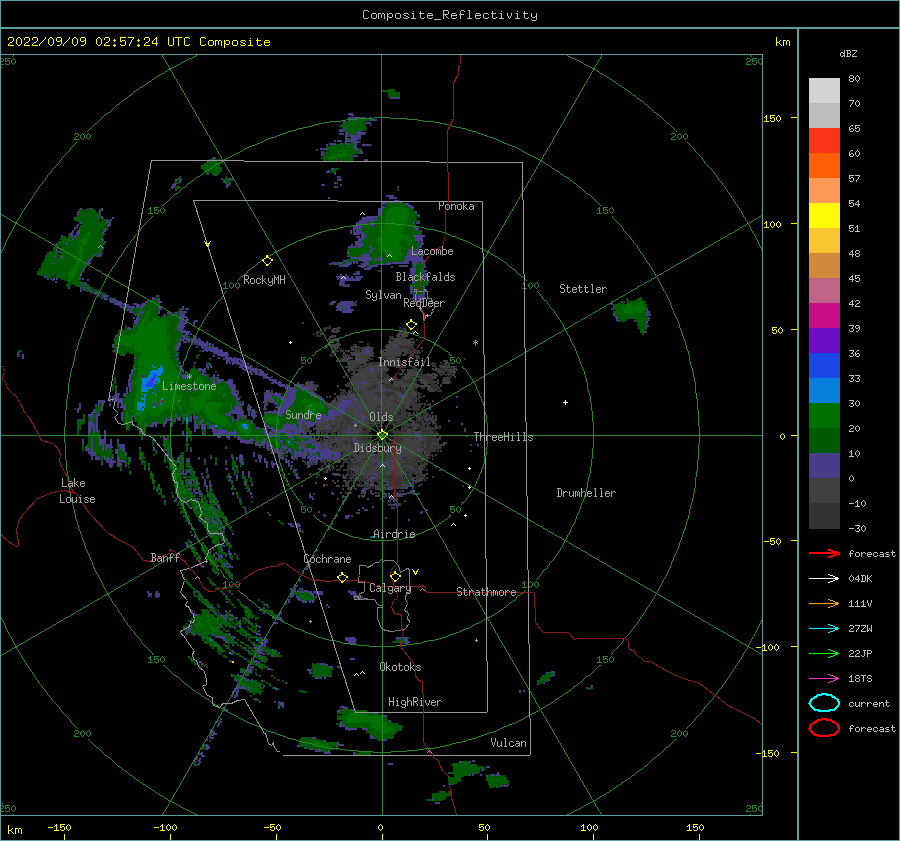Click the 18TS legend label
The height and width of the screenshot is (841, 900).
click(x=860, y=679)
